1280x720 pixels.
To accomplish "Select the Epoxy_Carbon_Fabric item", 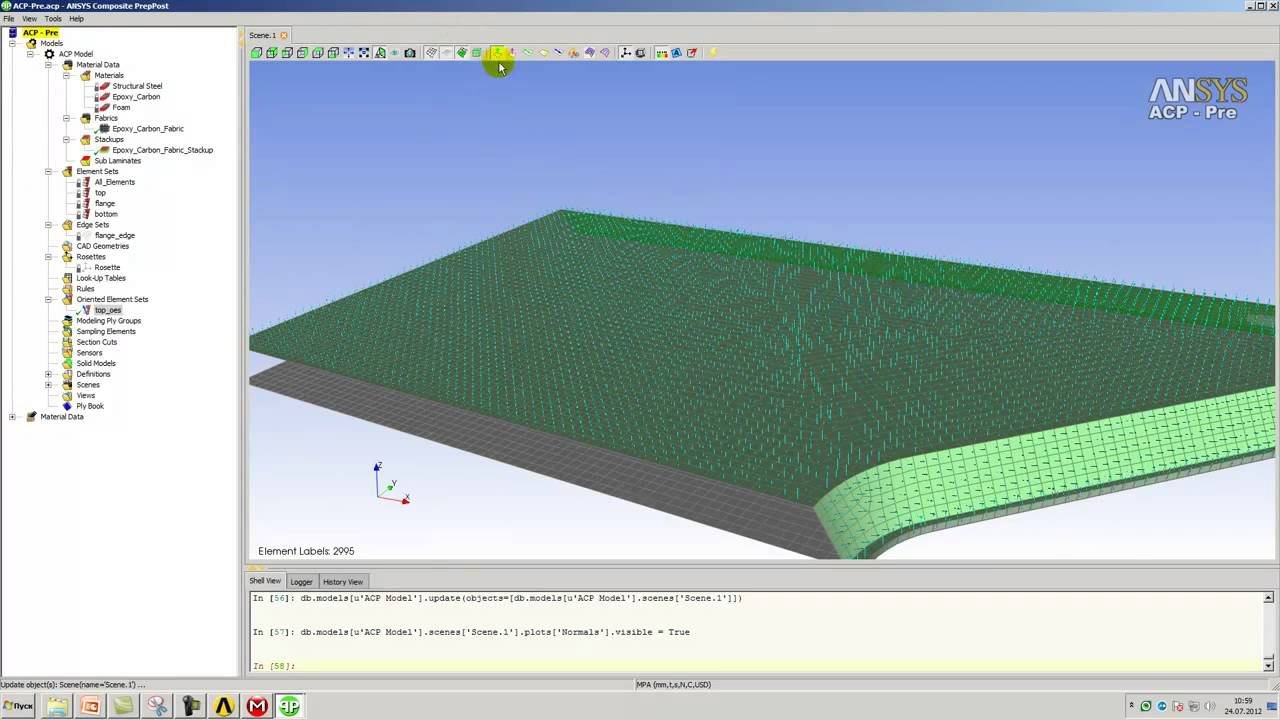I will point(148,129).
